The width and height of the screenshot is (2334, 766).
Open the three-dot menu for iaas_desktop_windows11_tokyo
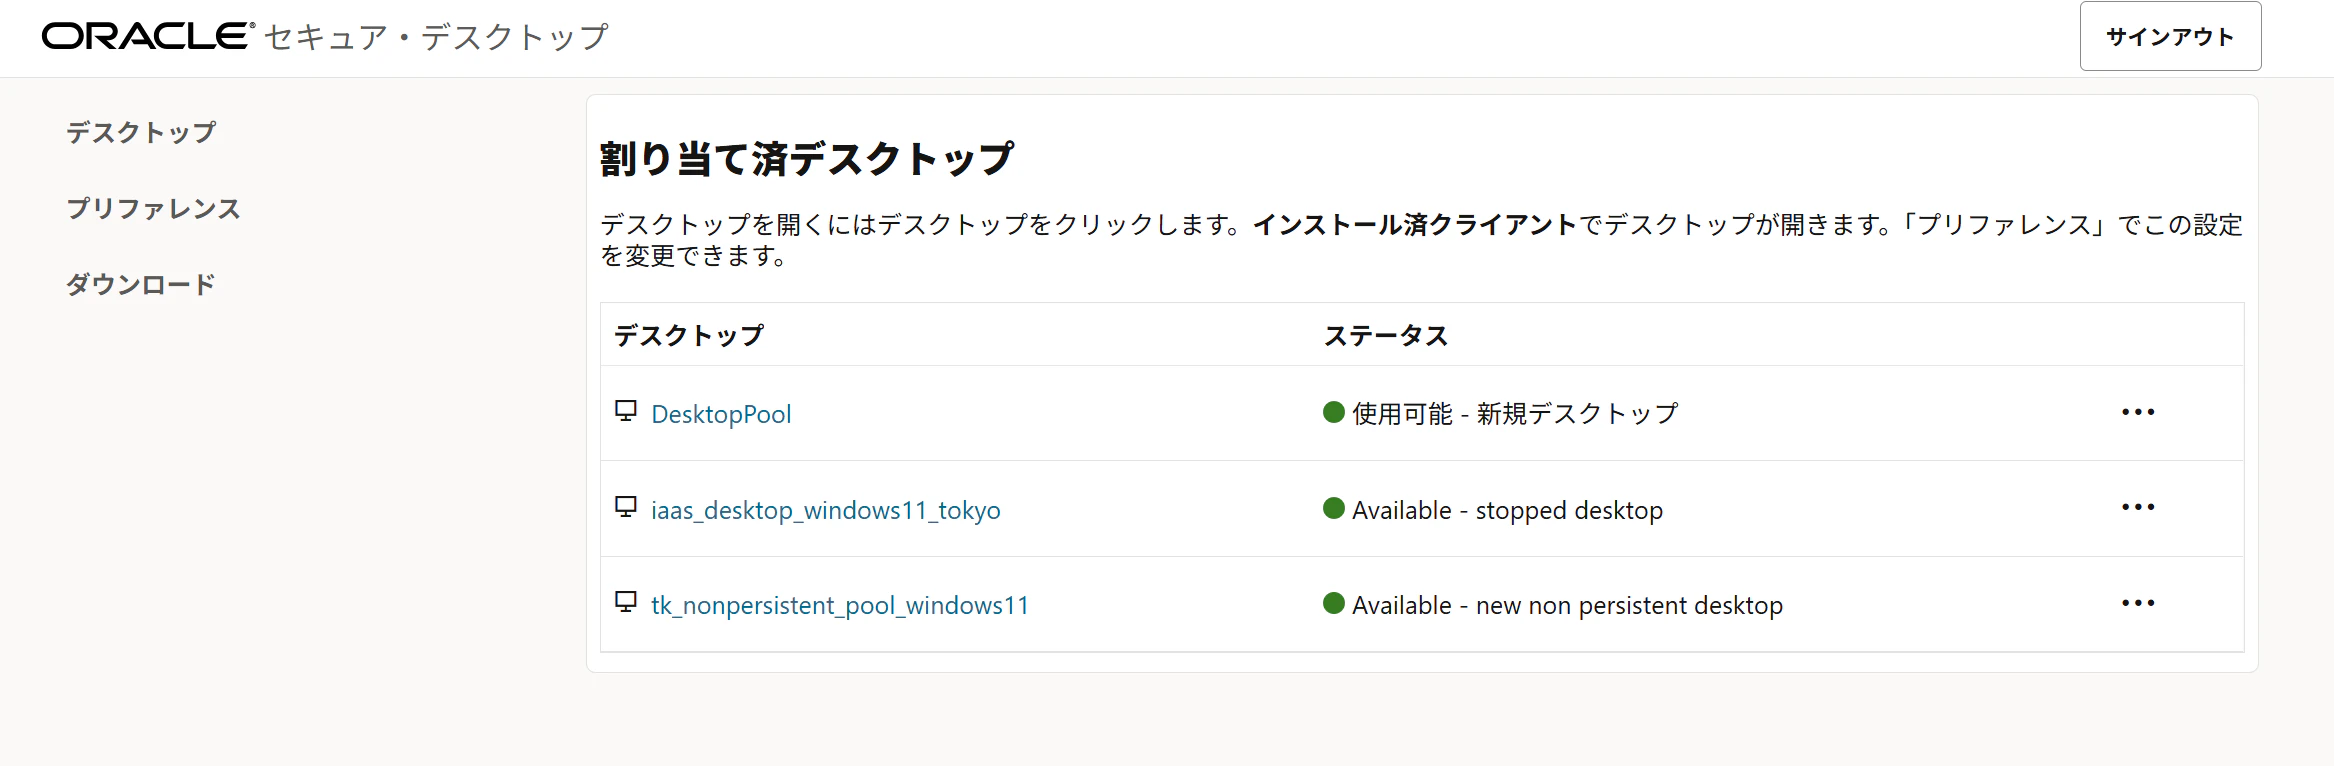tap(2138, 507)
